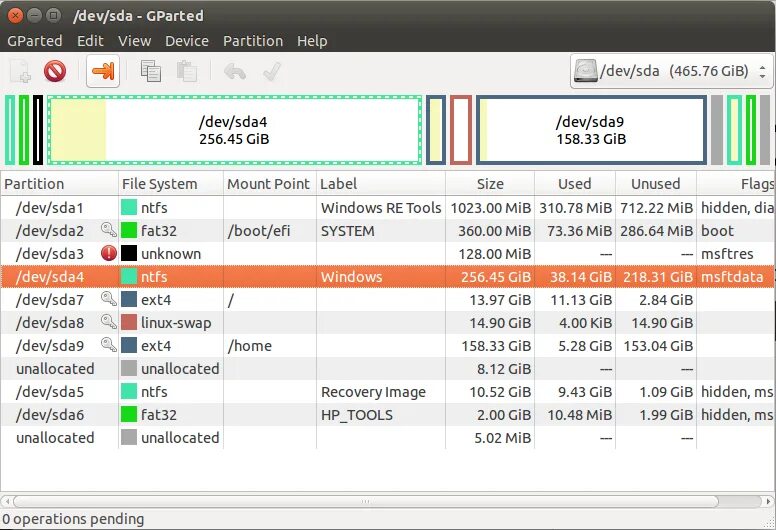The width and height of the screenshot is (776, 530).
Task: Click the /boot/efi mount point
Action: (258, 231)
